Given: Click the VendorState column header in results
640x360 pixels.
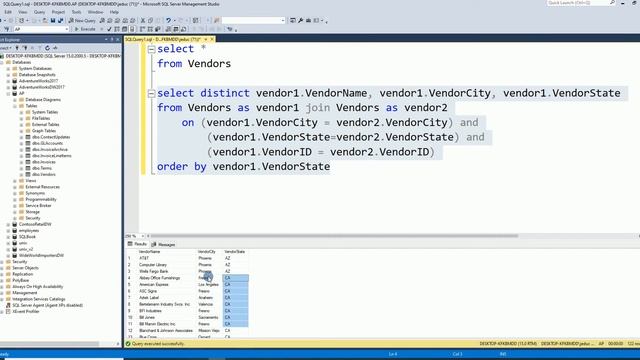Looking at the screenshot, I should [235, 251].
